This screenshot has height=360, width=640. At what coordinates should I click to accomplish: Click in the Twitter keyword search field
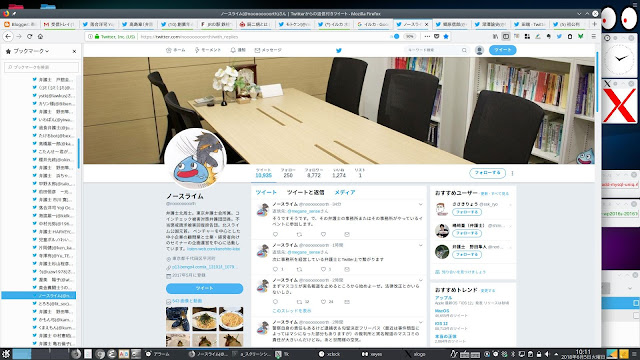coord(433,50)
